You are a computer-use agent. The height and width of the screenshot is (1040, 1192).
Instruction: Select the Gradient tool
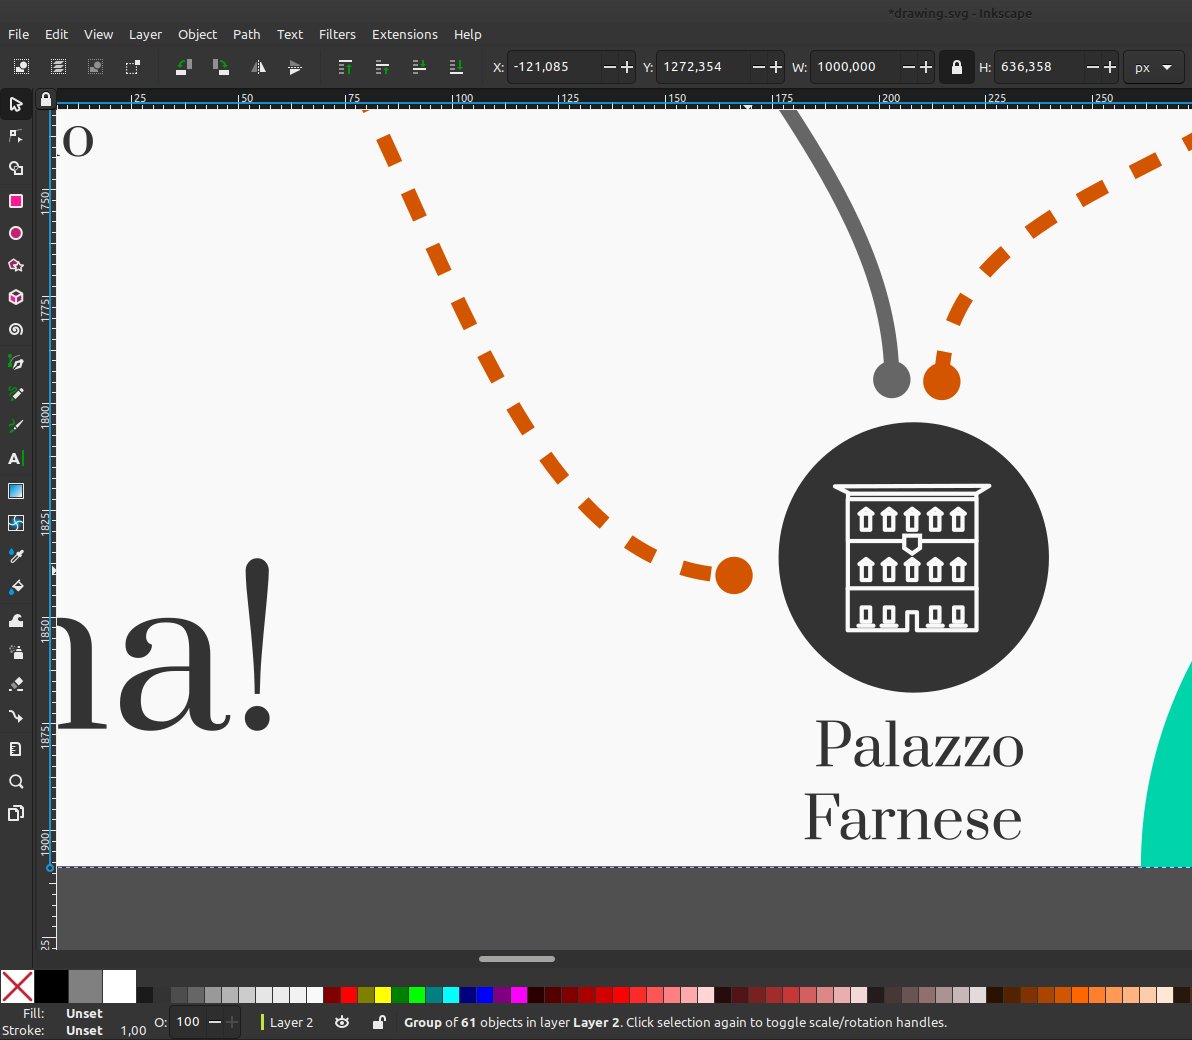pyautogui.click(x=16, y=491)
